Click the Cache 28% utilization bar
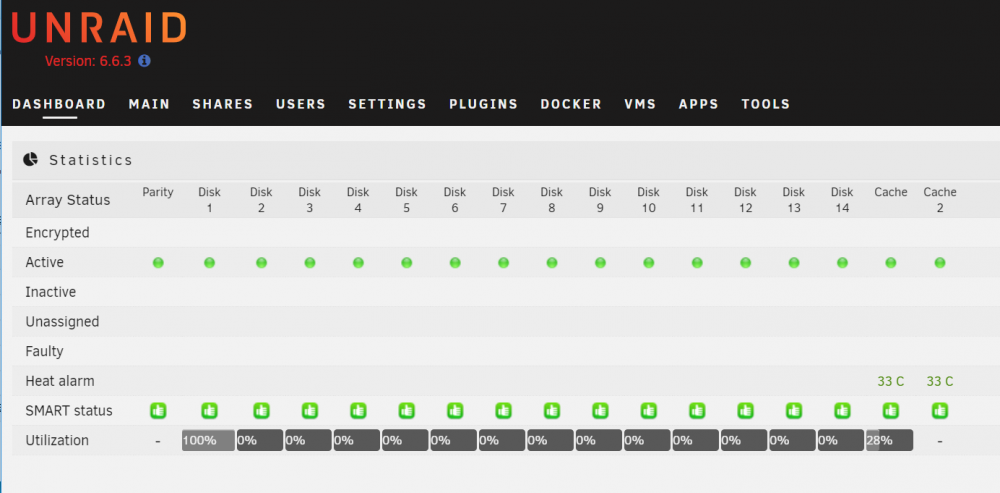This screenshot has width=1000, height=493. point(889,440)
